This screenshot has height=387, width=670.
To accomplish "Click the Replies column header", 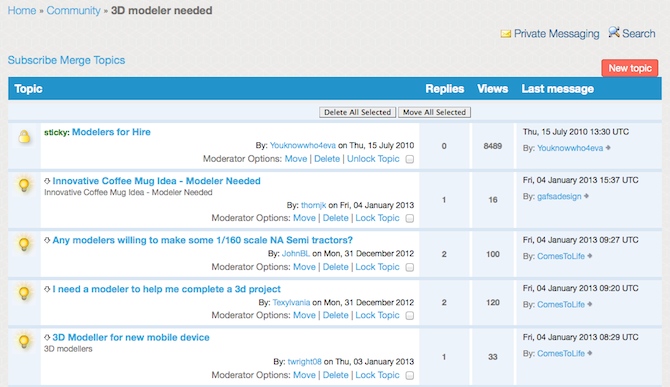I will point(444,89).
